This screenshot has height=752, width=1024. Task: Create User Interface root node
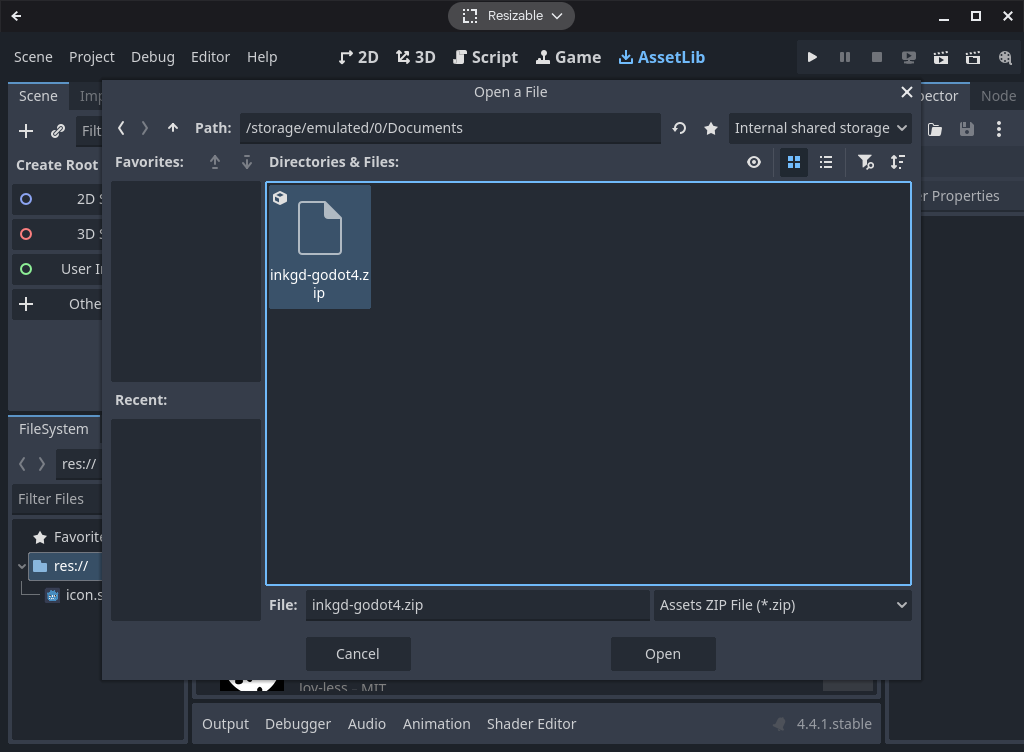[57, 269]
